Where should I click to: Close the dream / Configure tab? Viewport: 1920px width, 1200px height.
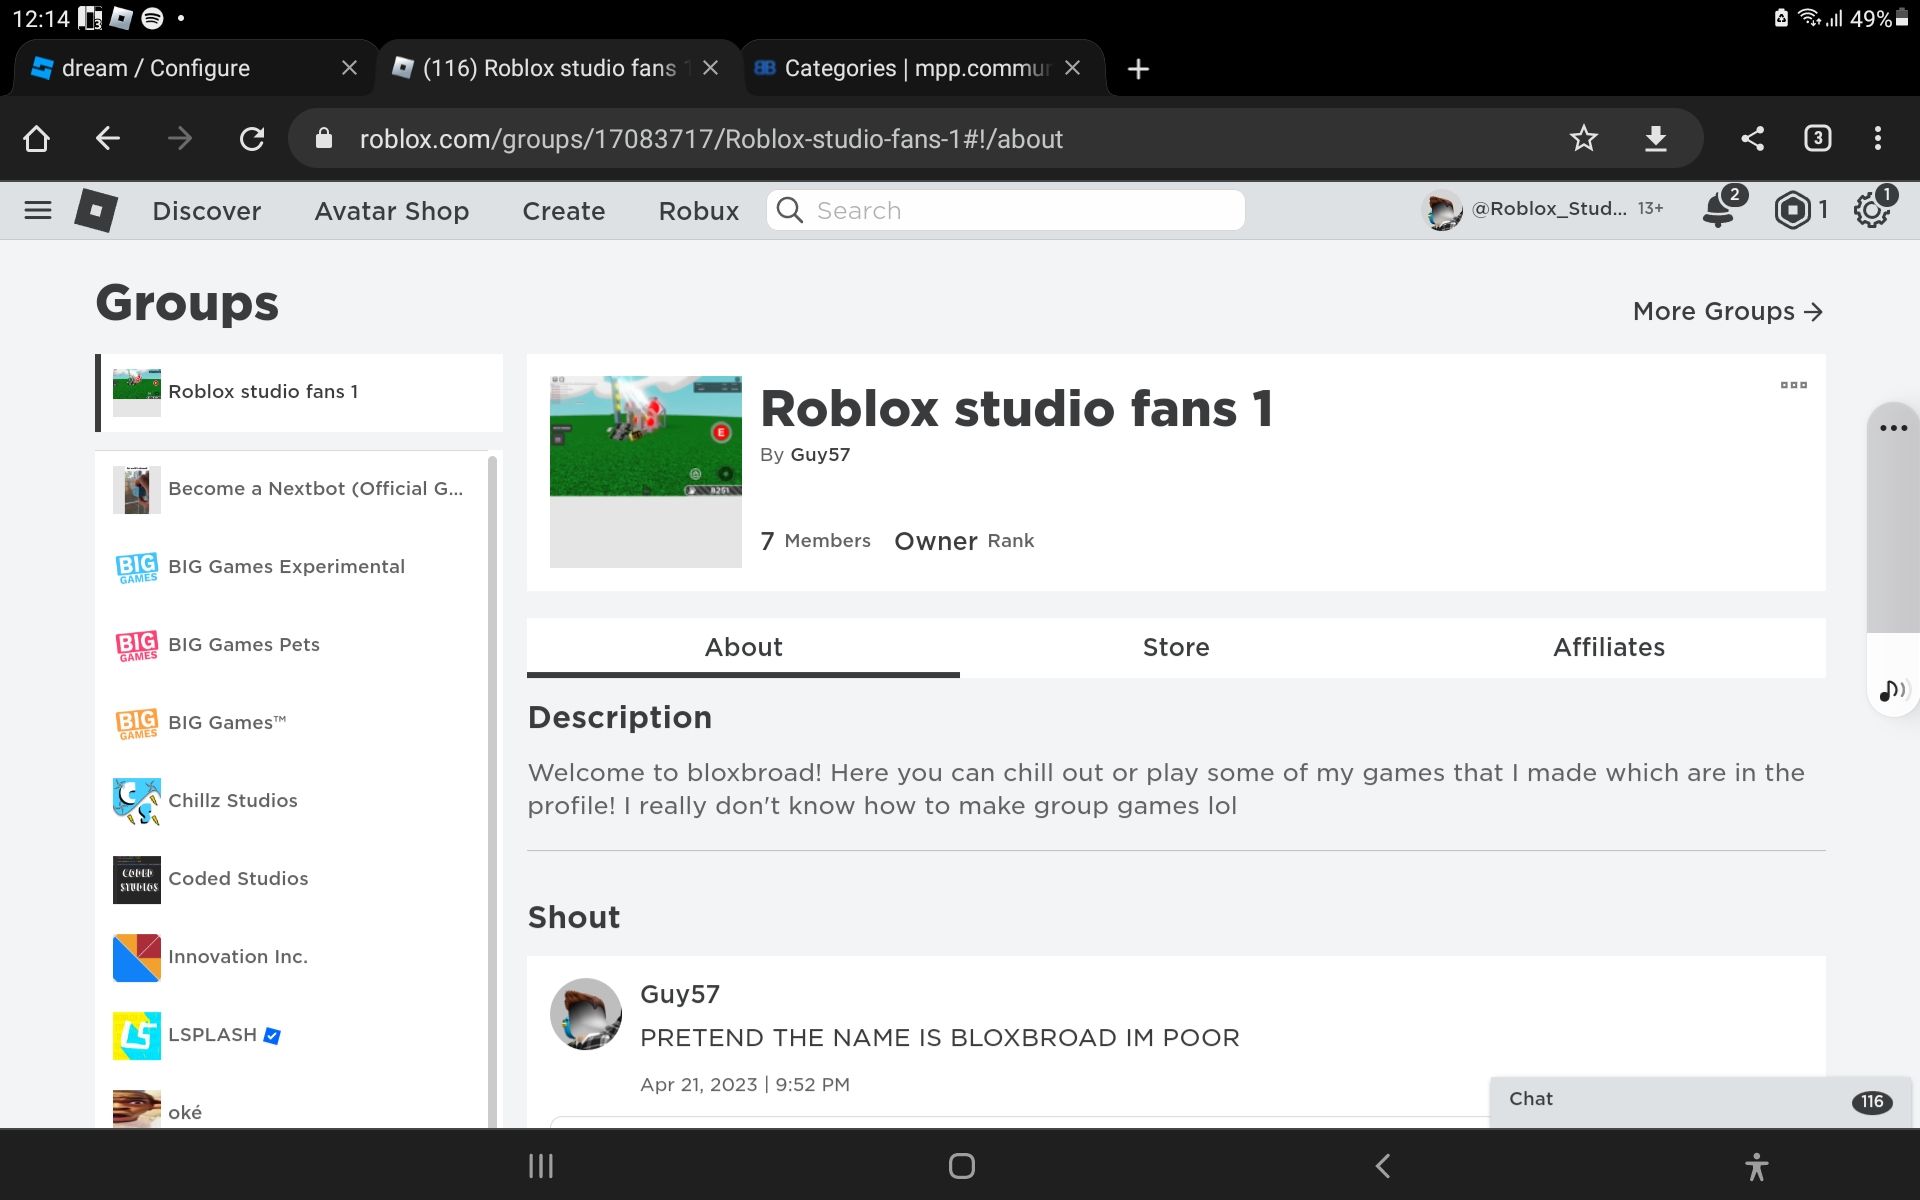pos(349,68)
